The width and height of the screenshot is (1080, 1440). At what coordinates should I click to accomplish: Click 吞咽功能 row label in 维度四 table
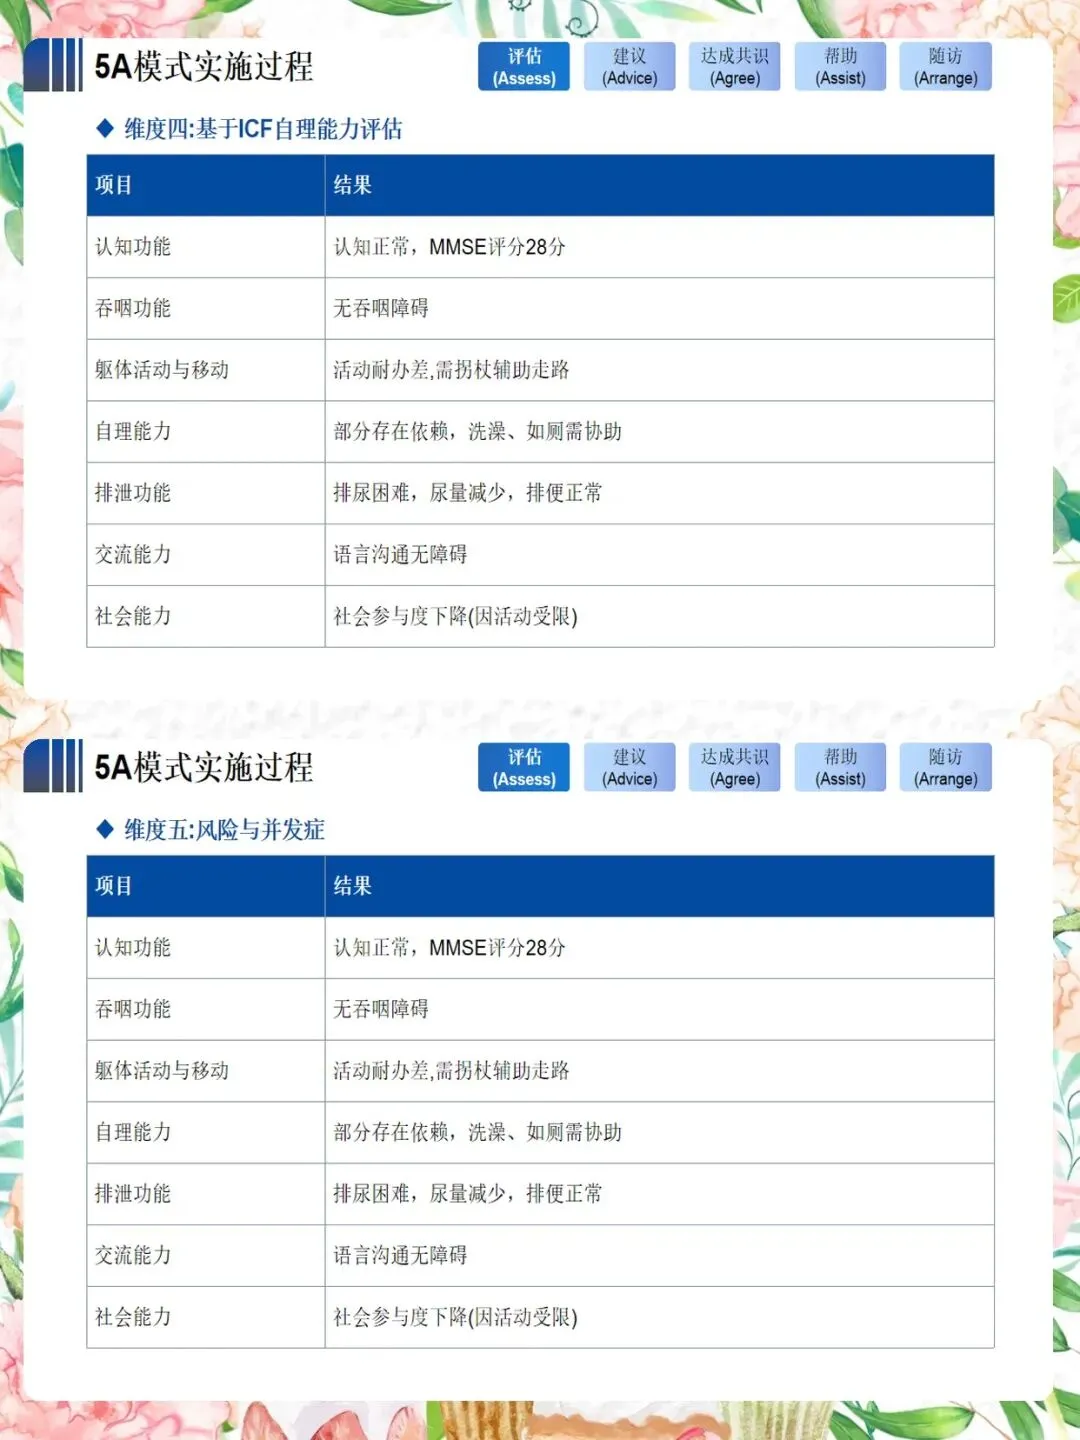(133, 308)
